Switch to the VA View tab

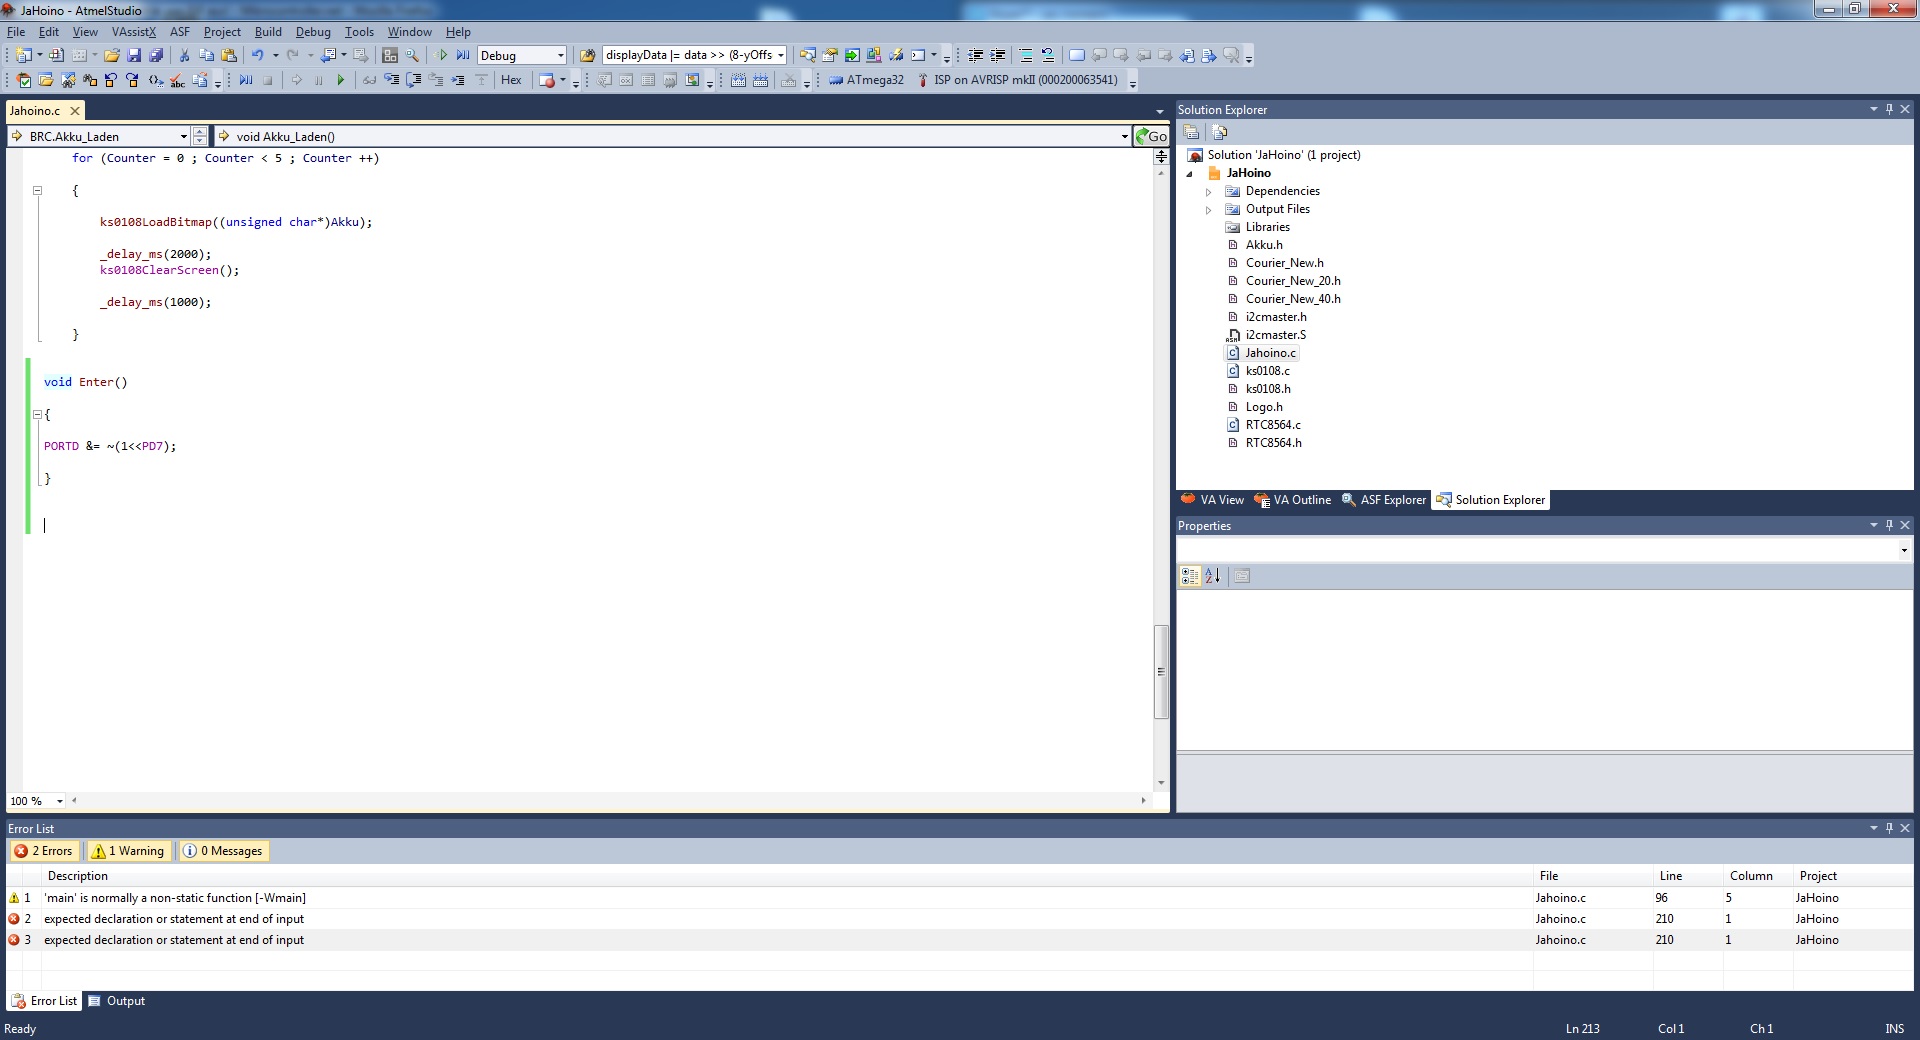(x=1212, y=500)
